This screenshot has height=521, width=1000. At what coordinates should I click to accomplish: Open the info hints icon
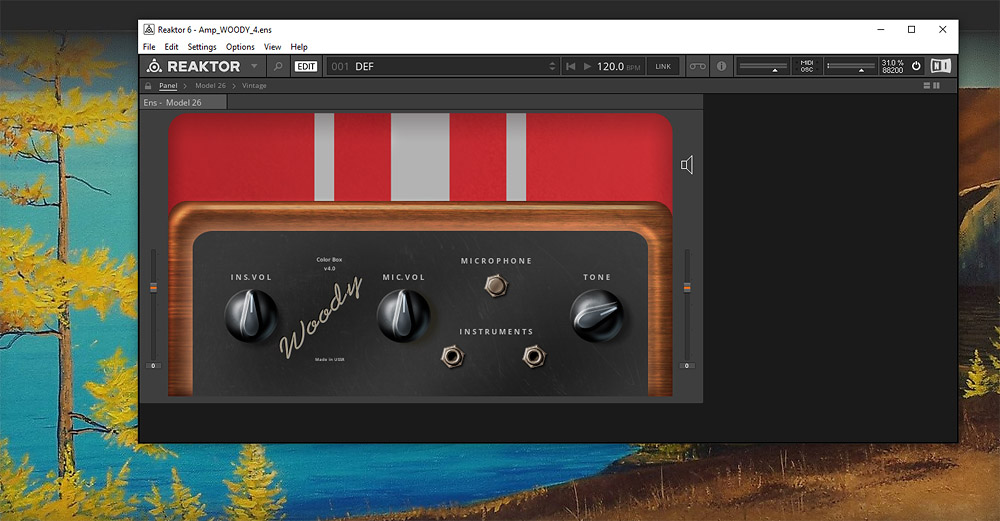(723, 66)
